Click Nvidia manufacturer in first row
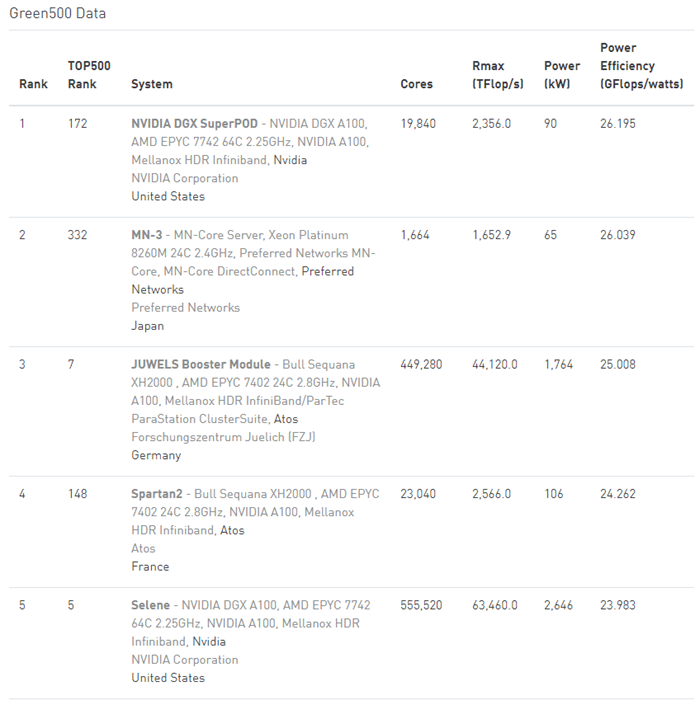Screen dimensions: 700x705 pyautogui.click(x=290, y=160)
